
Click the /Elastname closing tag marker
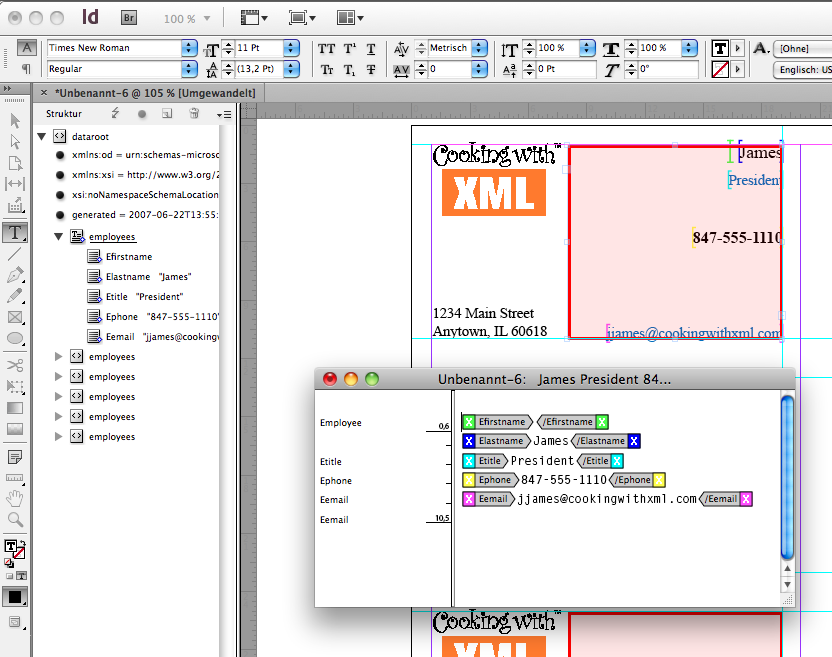606,440
